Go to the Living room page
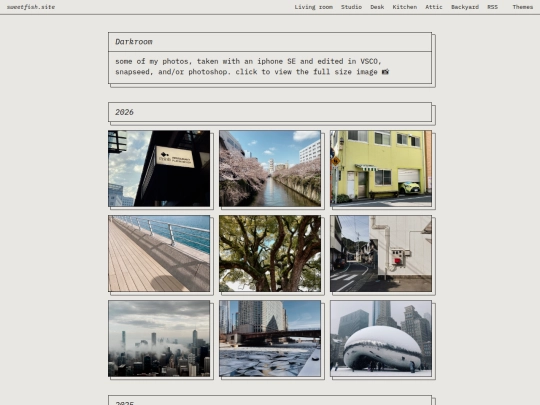 pyautogui.click(x=313, y=7)
